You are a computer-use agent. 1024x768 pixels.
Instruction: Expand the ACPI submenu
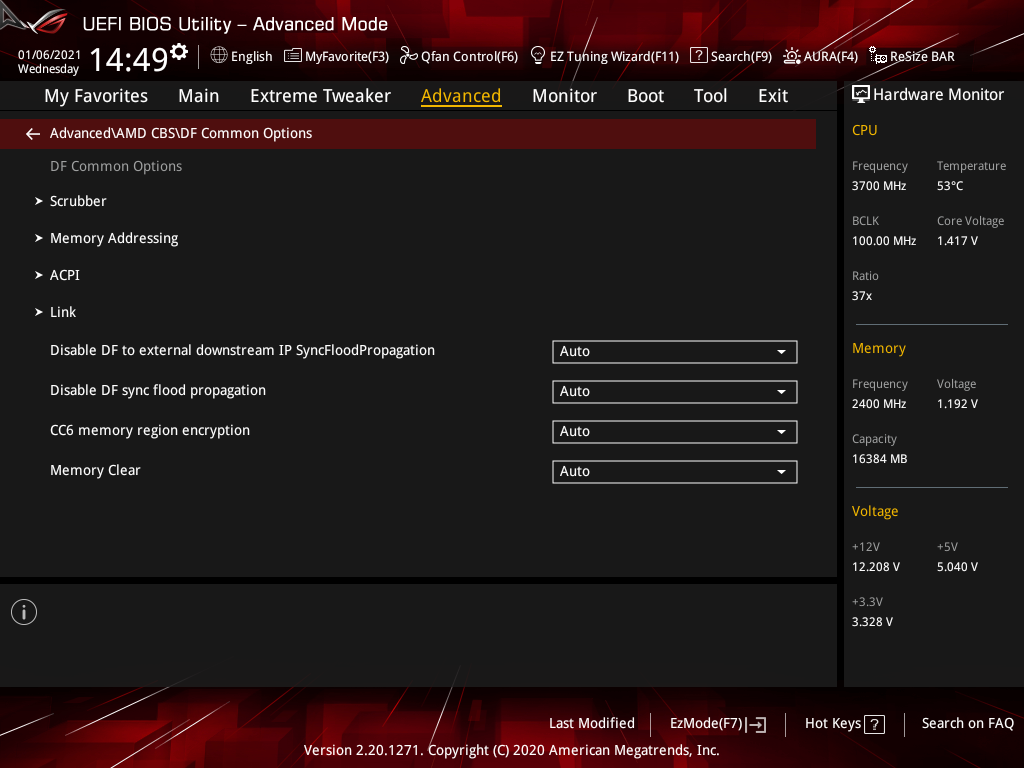point(65,276)
